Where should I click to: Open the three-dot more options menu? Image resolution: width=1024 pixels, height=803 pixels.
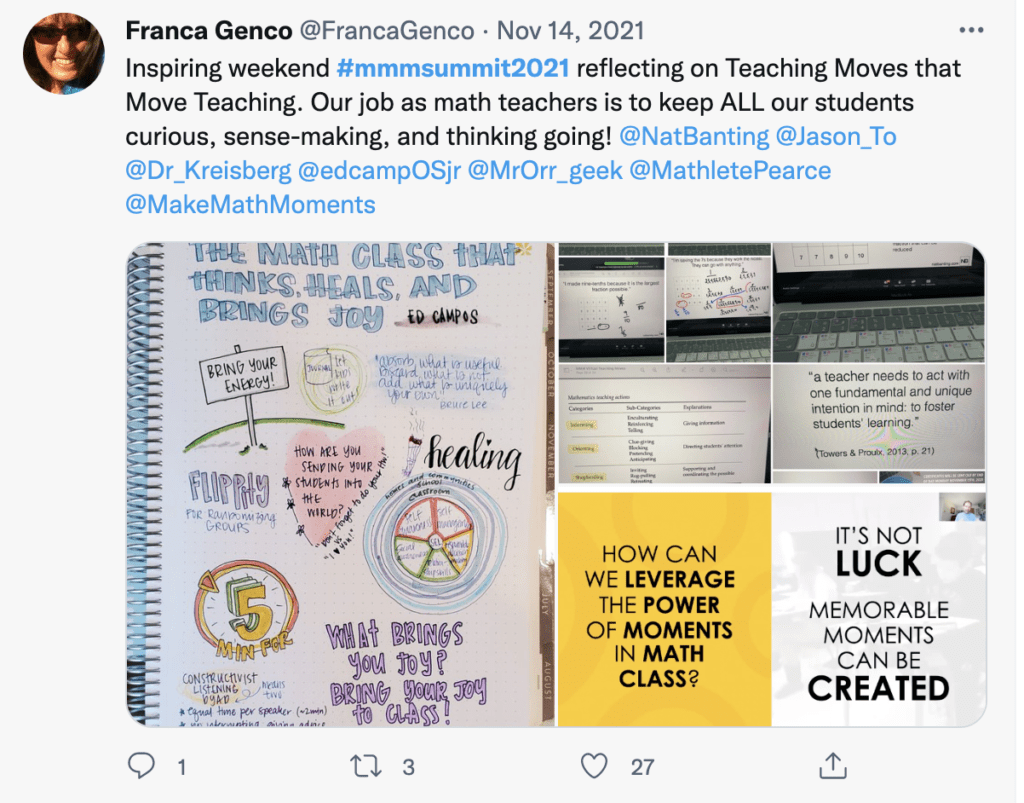(x=971, y=30)
